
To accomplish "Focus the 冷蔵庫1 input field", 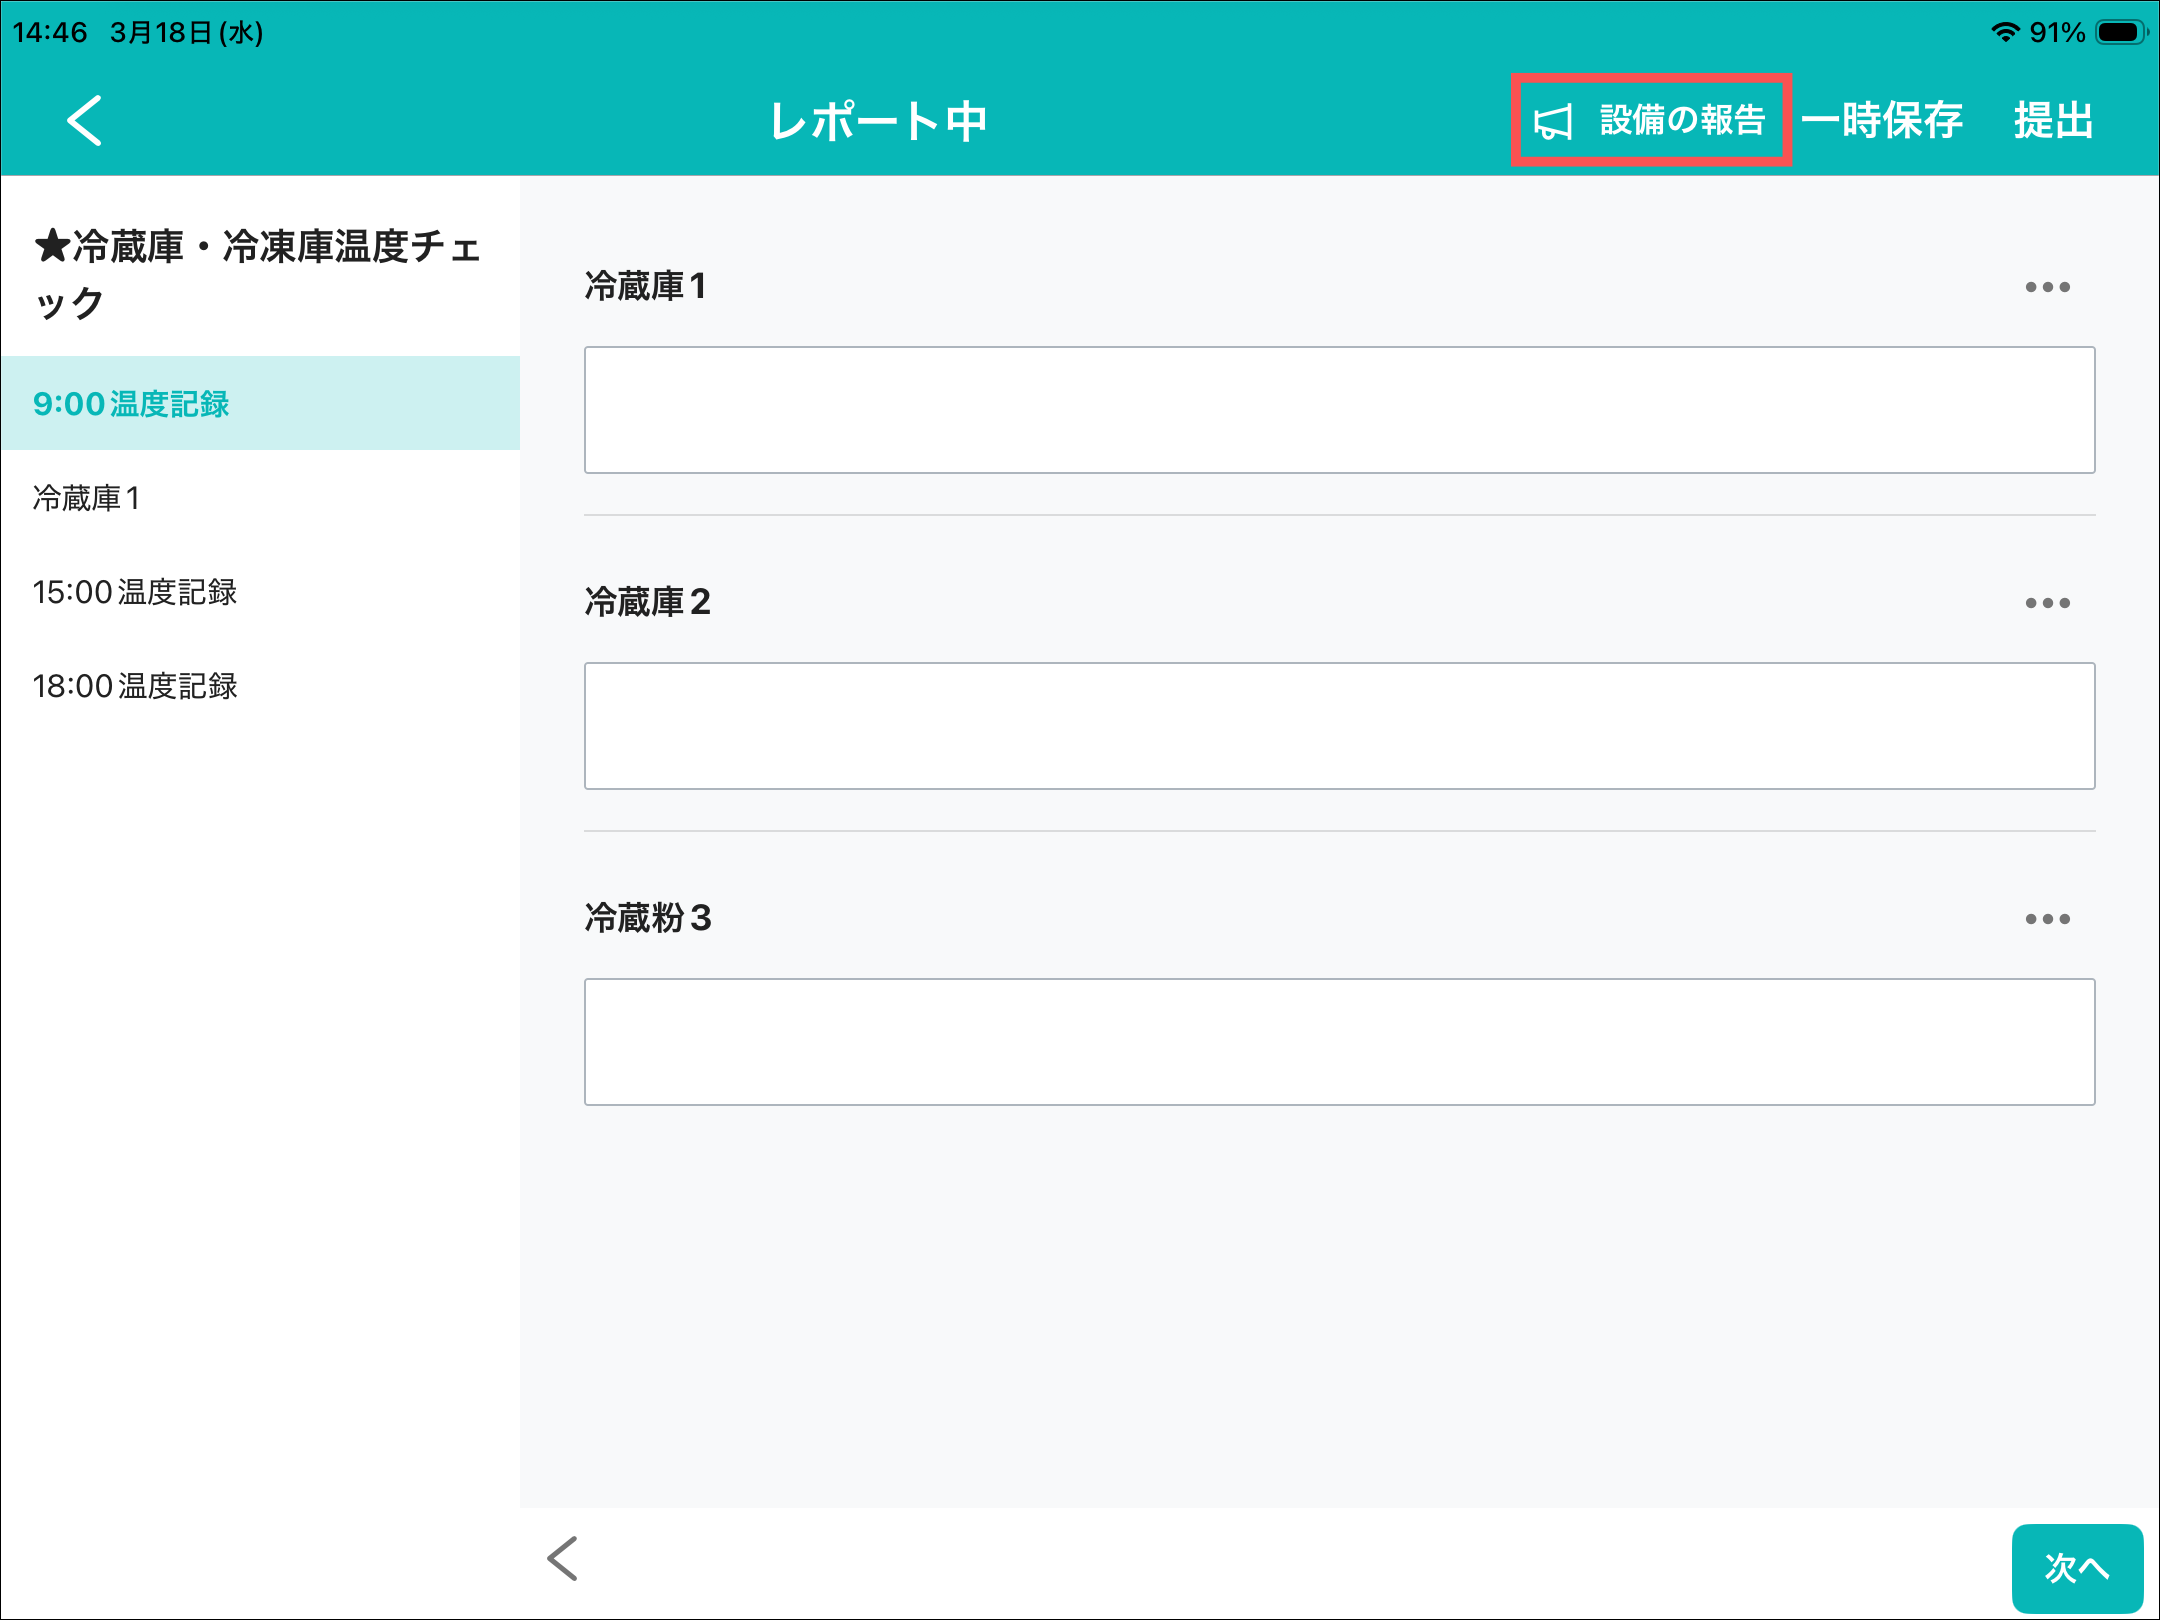I will (1338, 410).
